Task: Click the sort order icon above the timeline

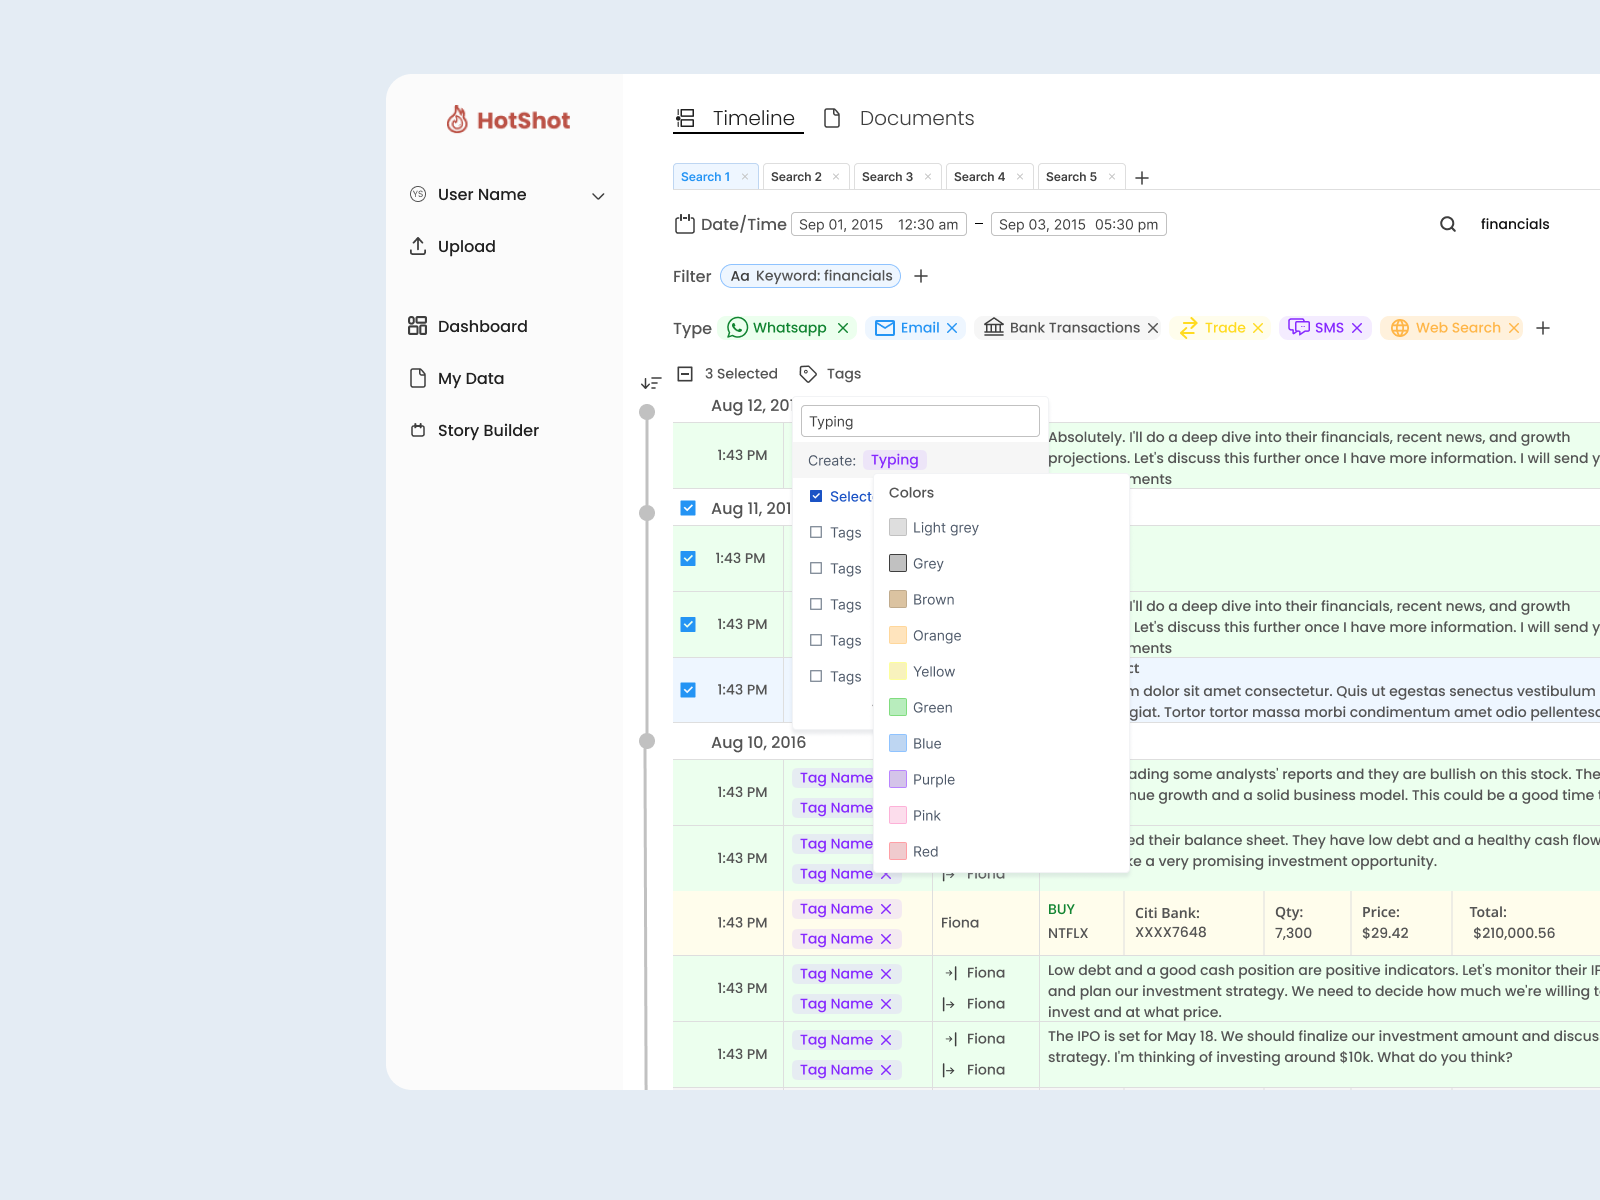Action: 651,382
